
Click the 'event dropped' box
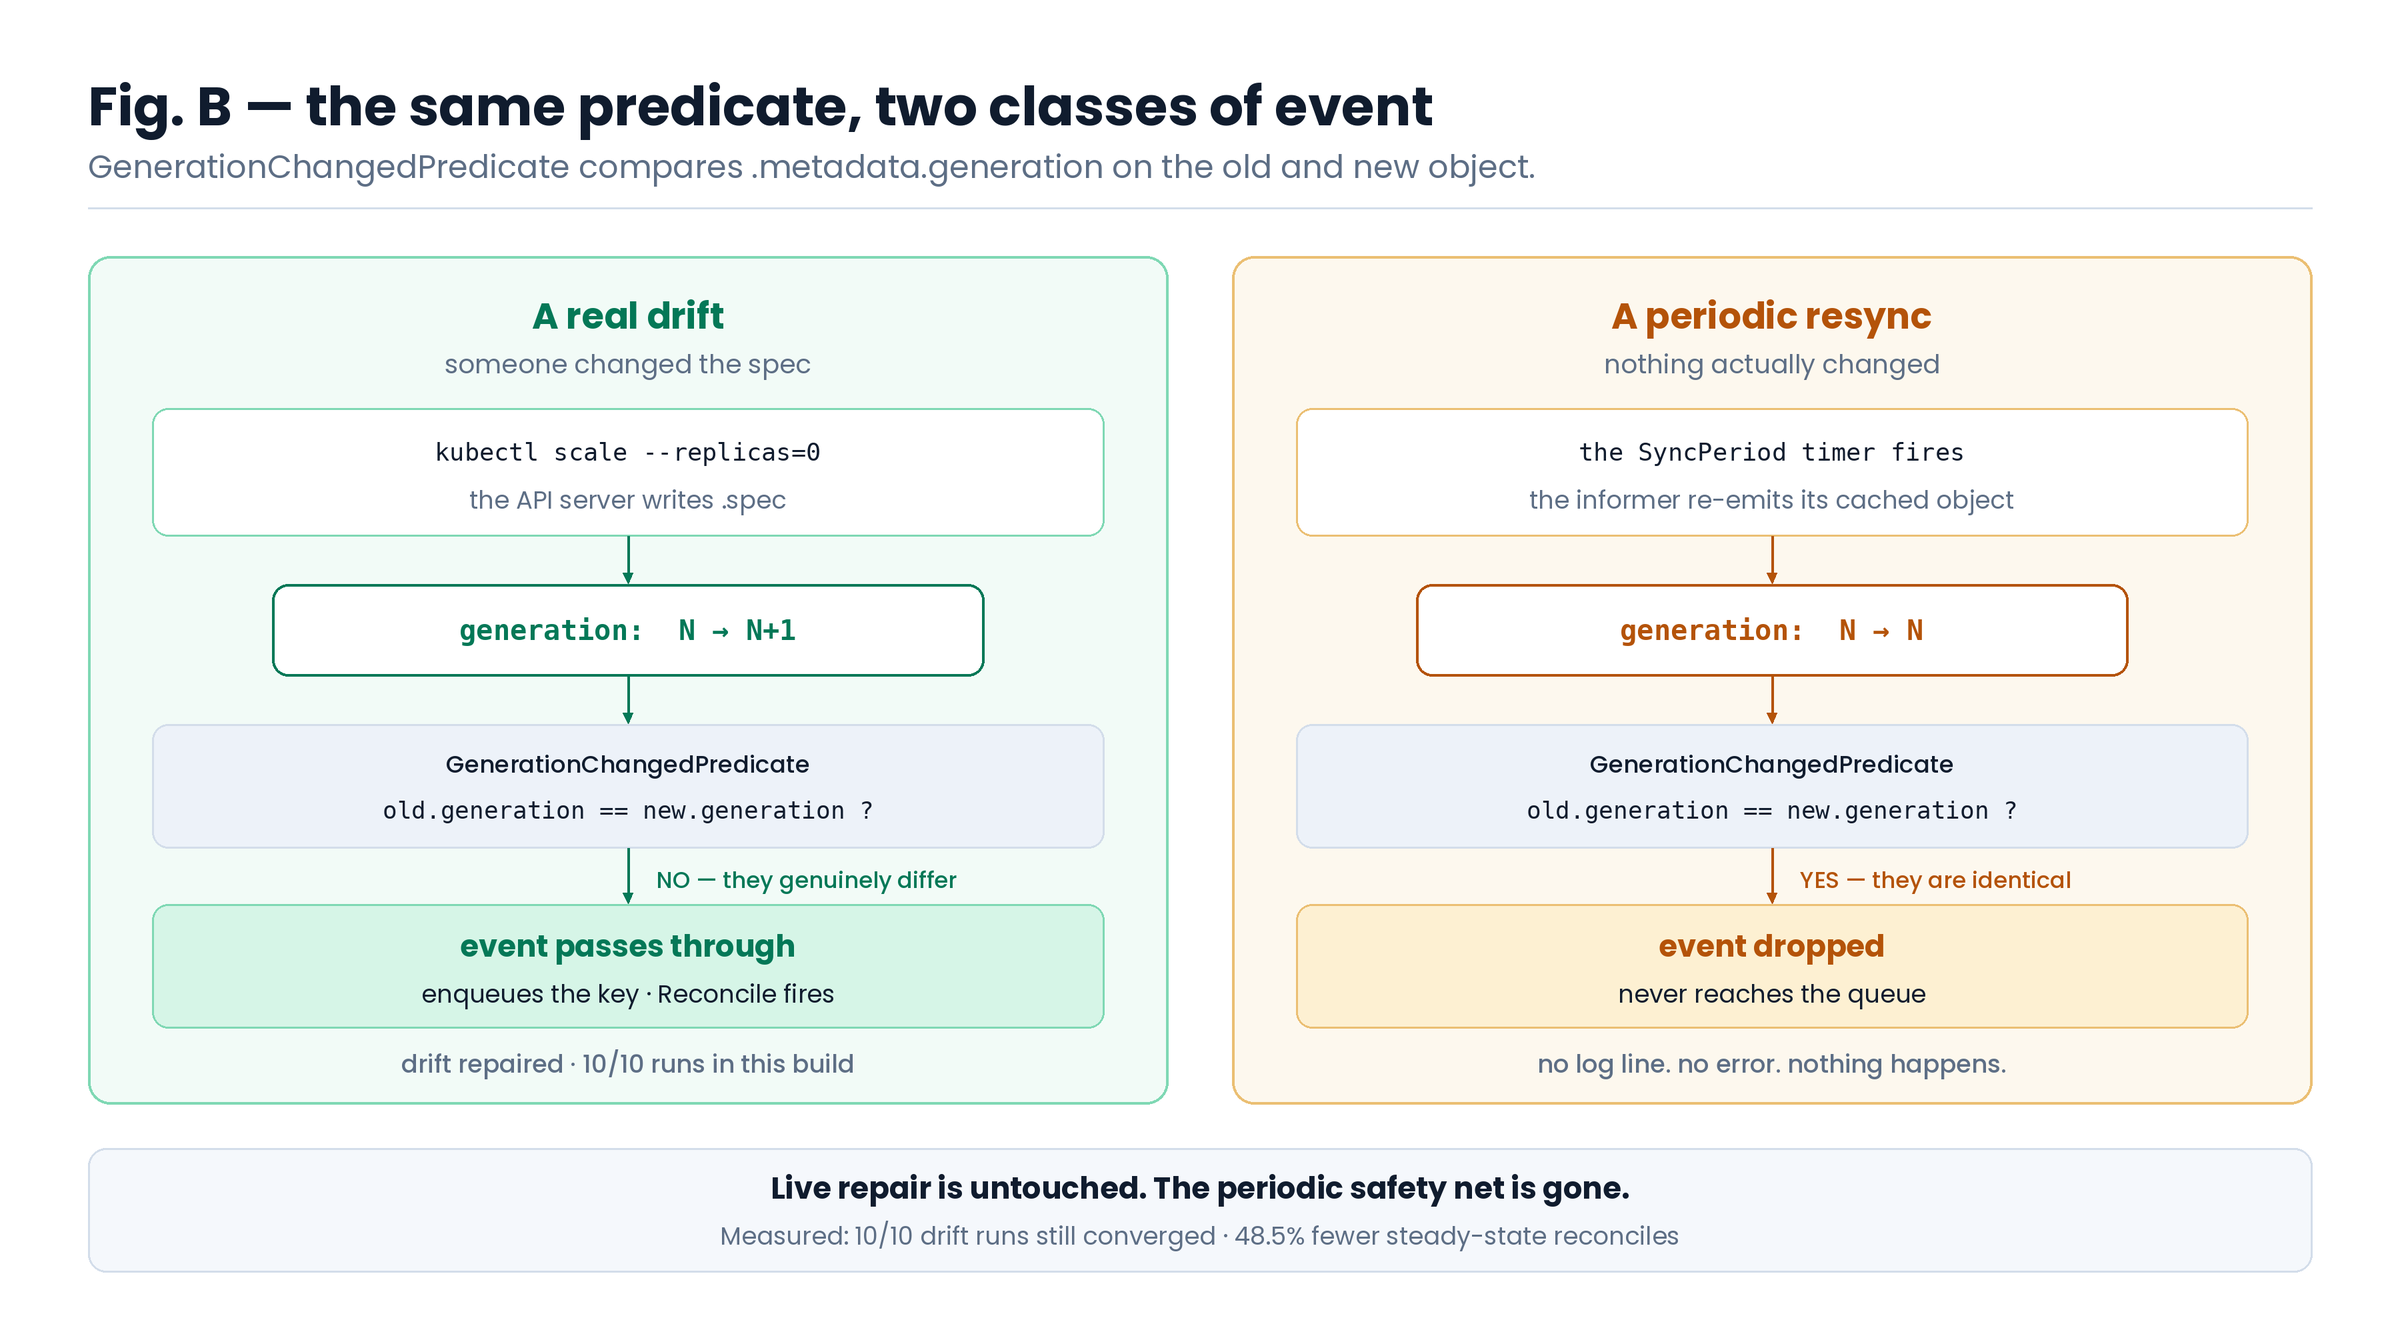(1772, 966)
